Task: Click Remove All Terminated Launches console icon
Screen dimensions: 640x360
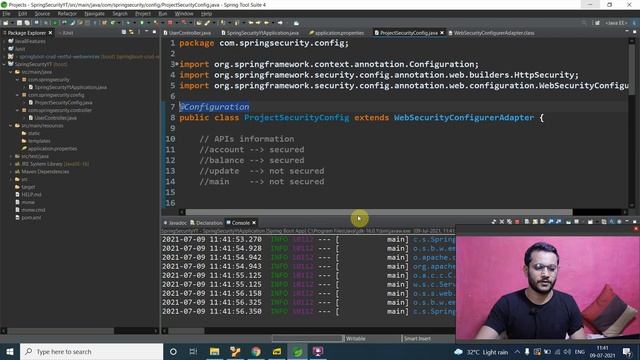Action: 509,222
